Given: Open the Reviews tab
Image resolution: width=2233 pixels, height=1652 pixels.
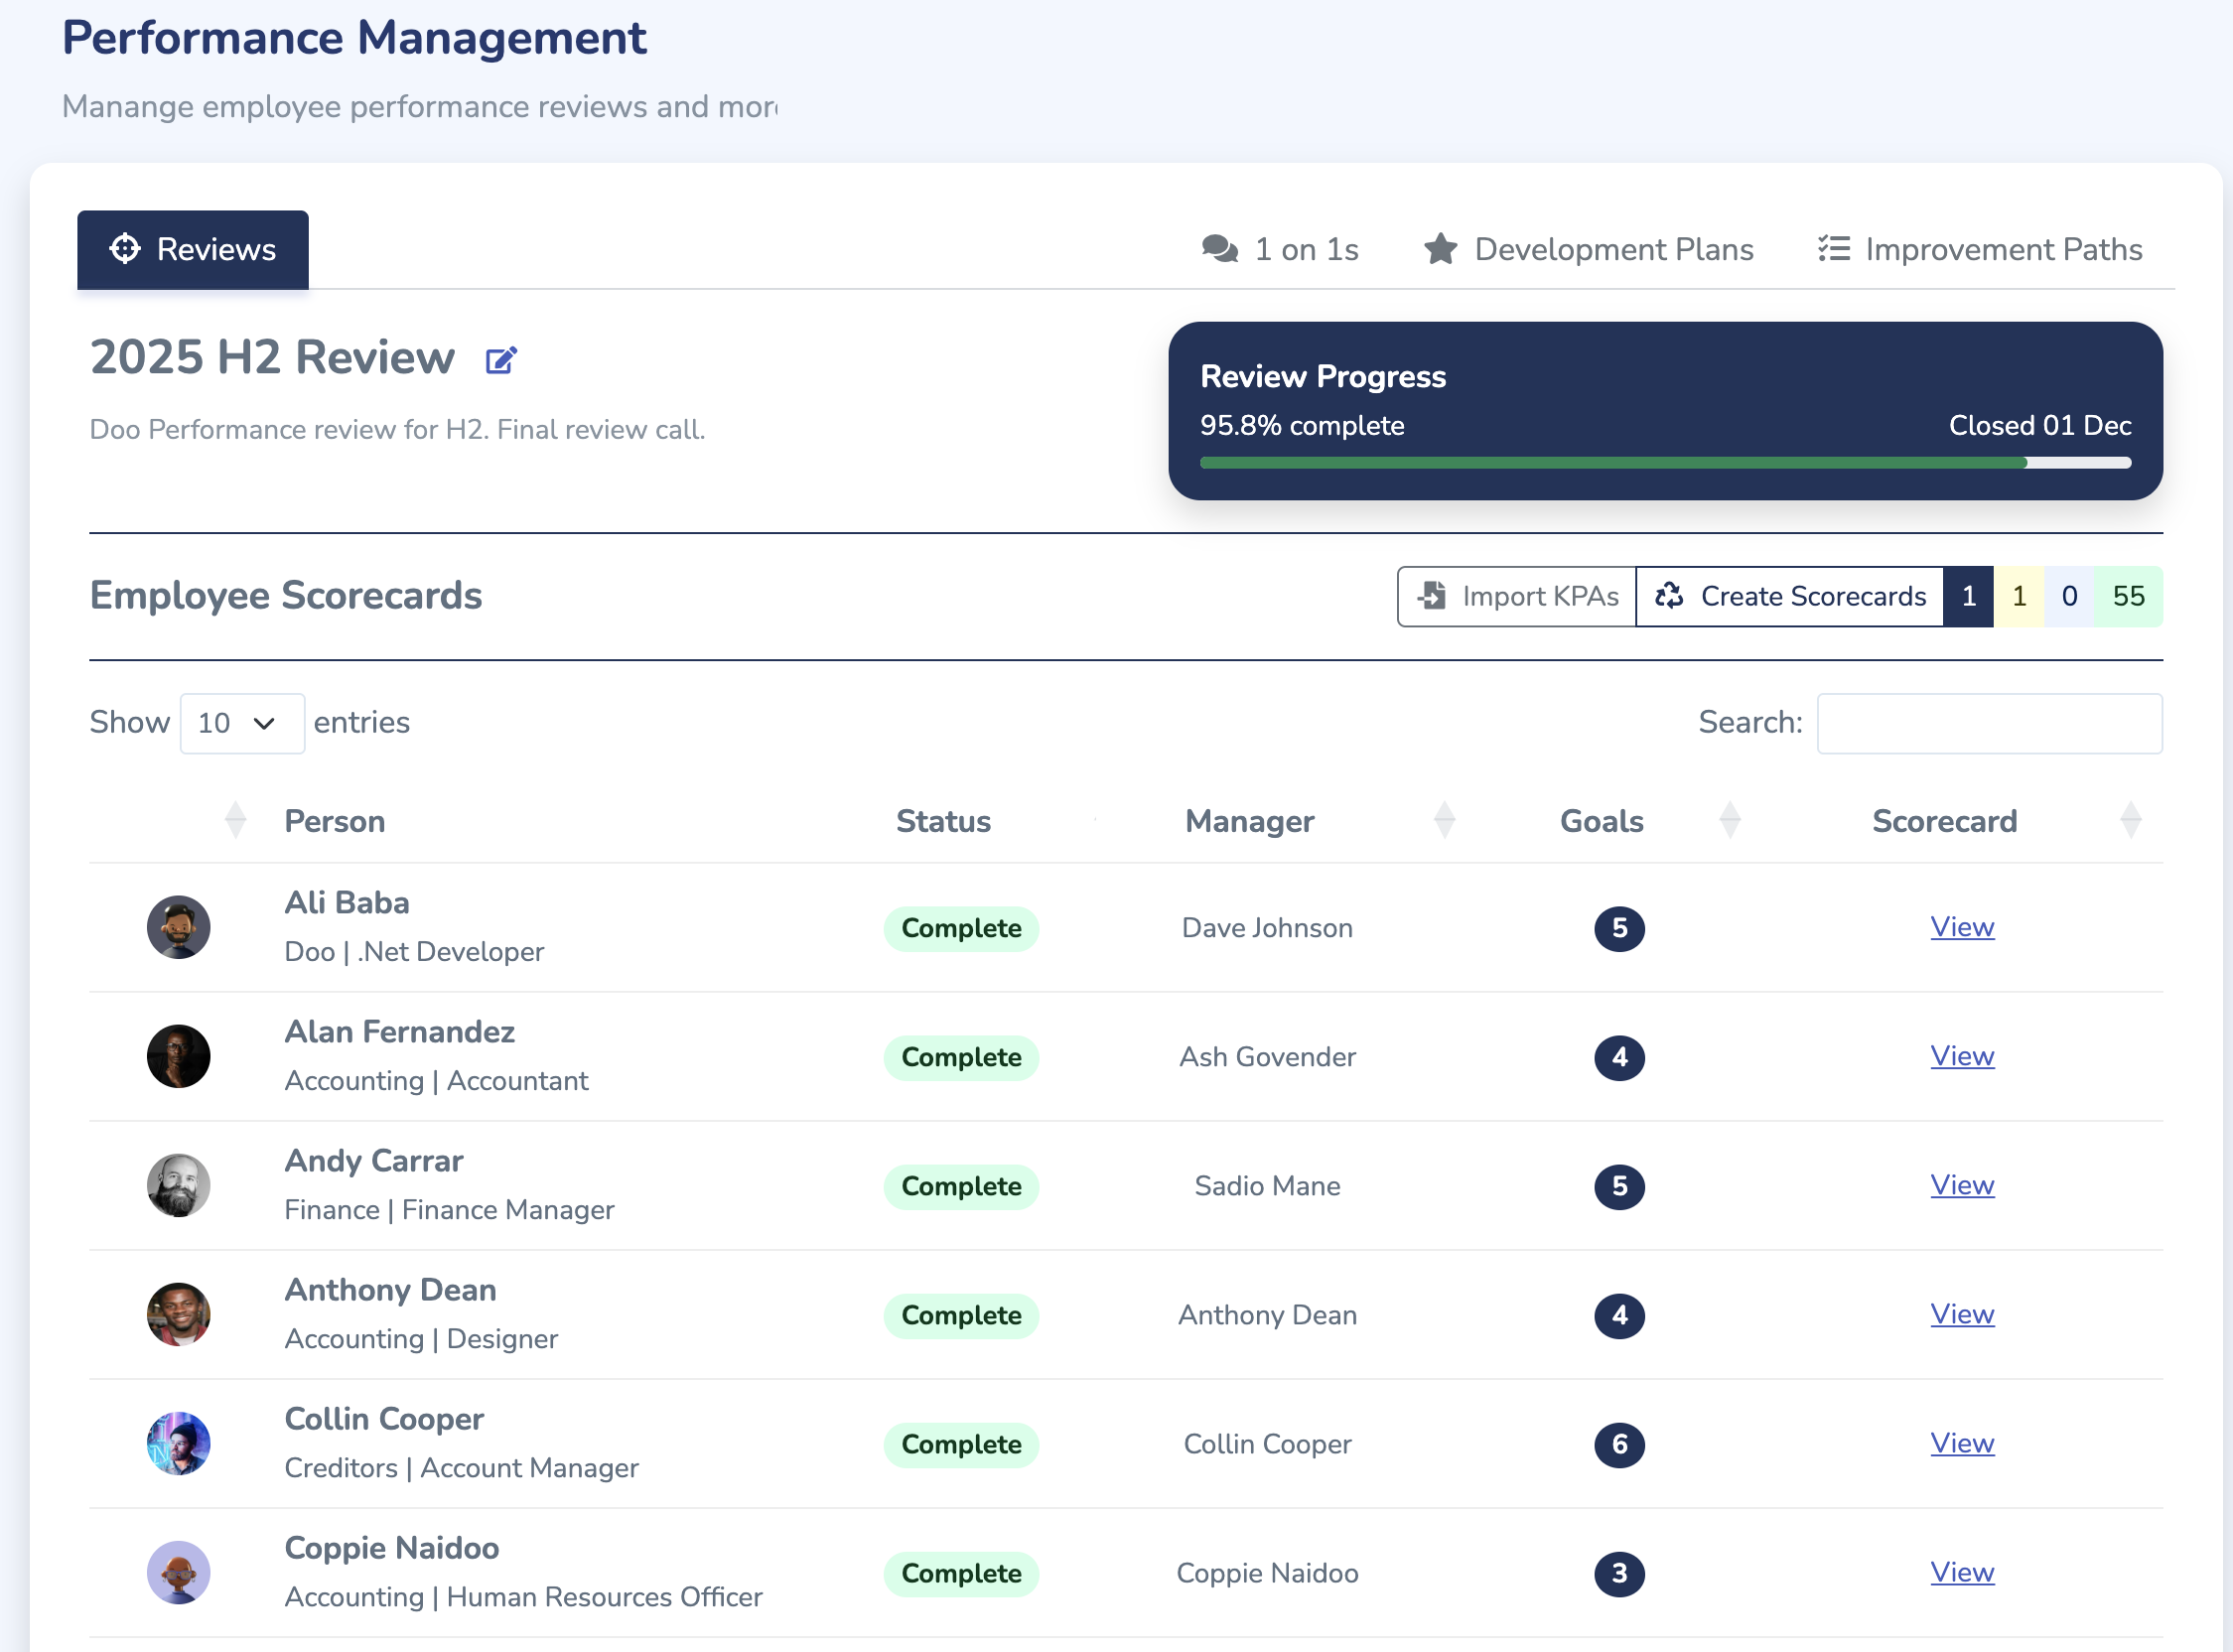Looking at the screenshot, I should click(x=193, y=249).
